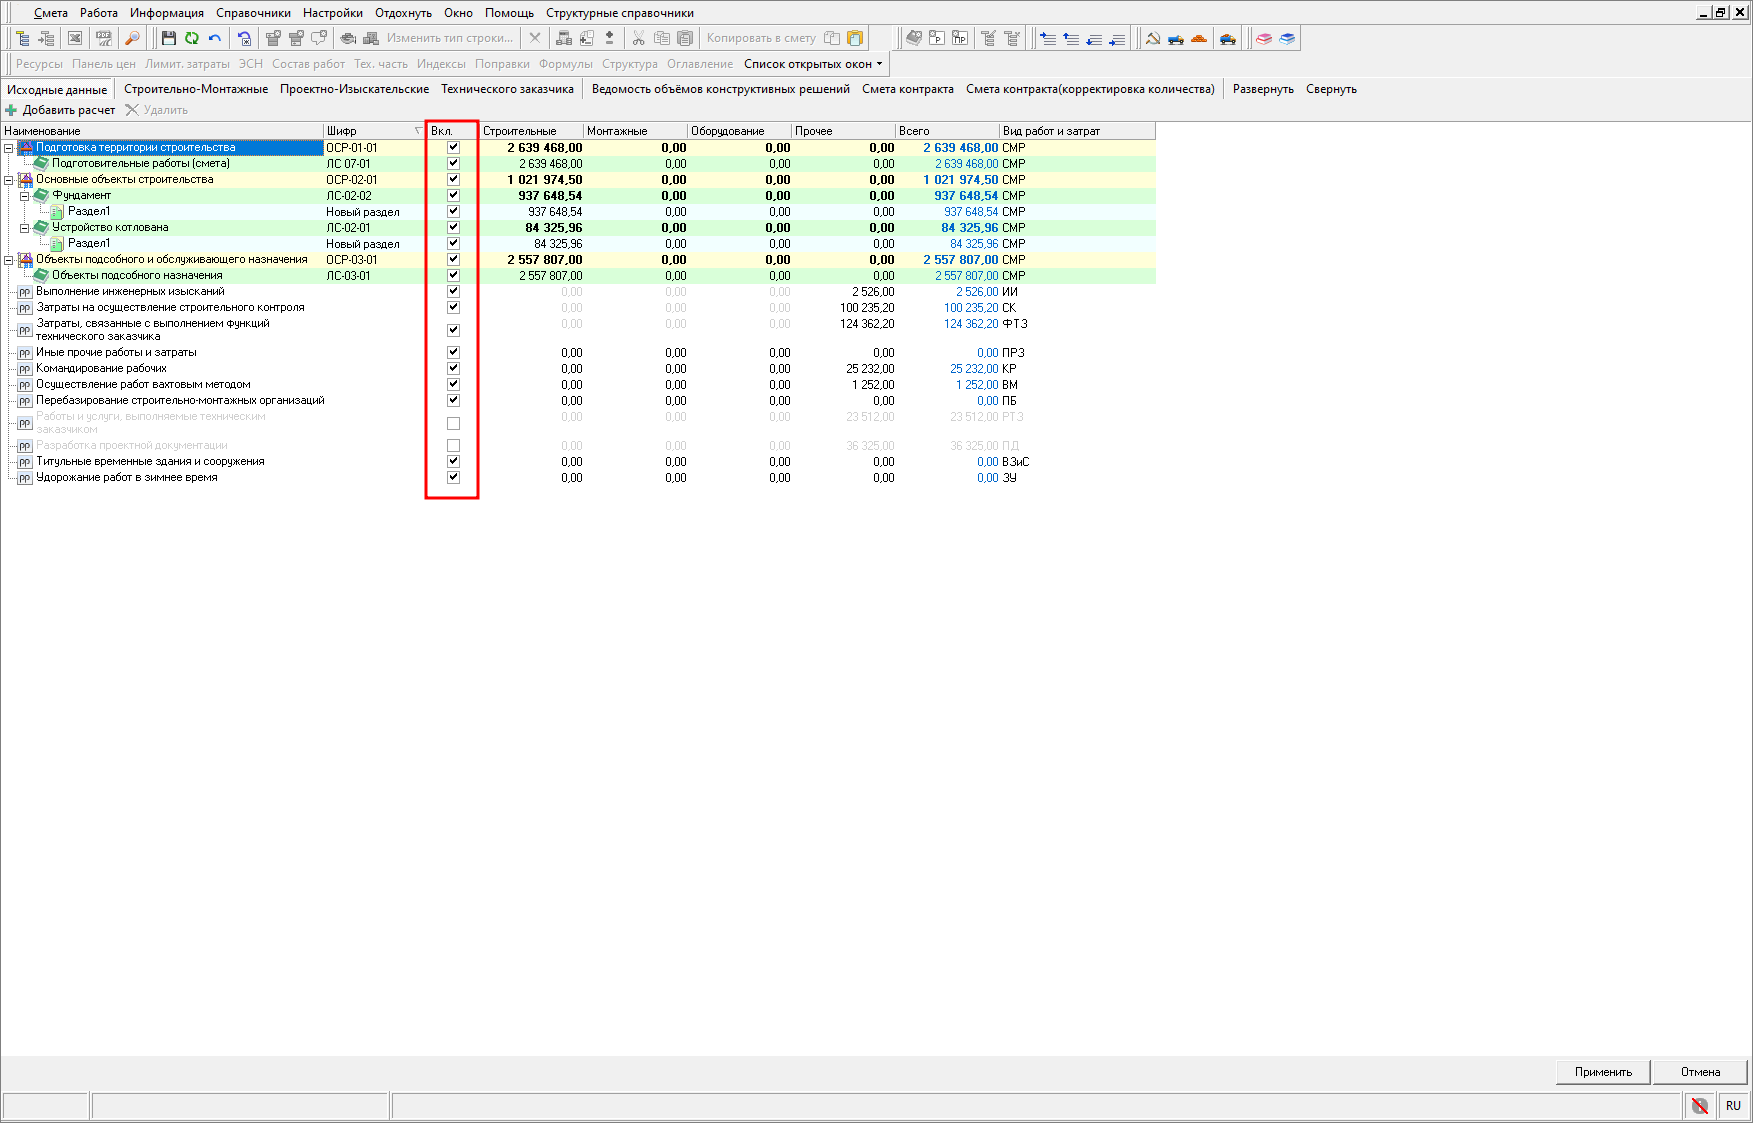The height and width of the screenshot is (1123, 1753).
Task: Click the magnifying glass search icon
Action: [131, 38]
